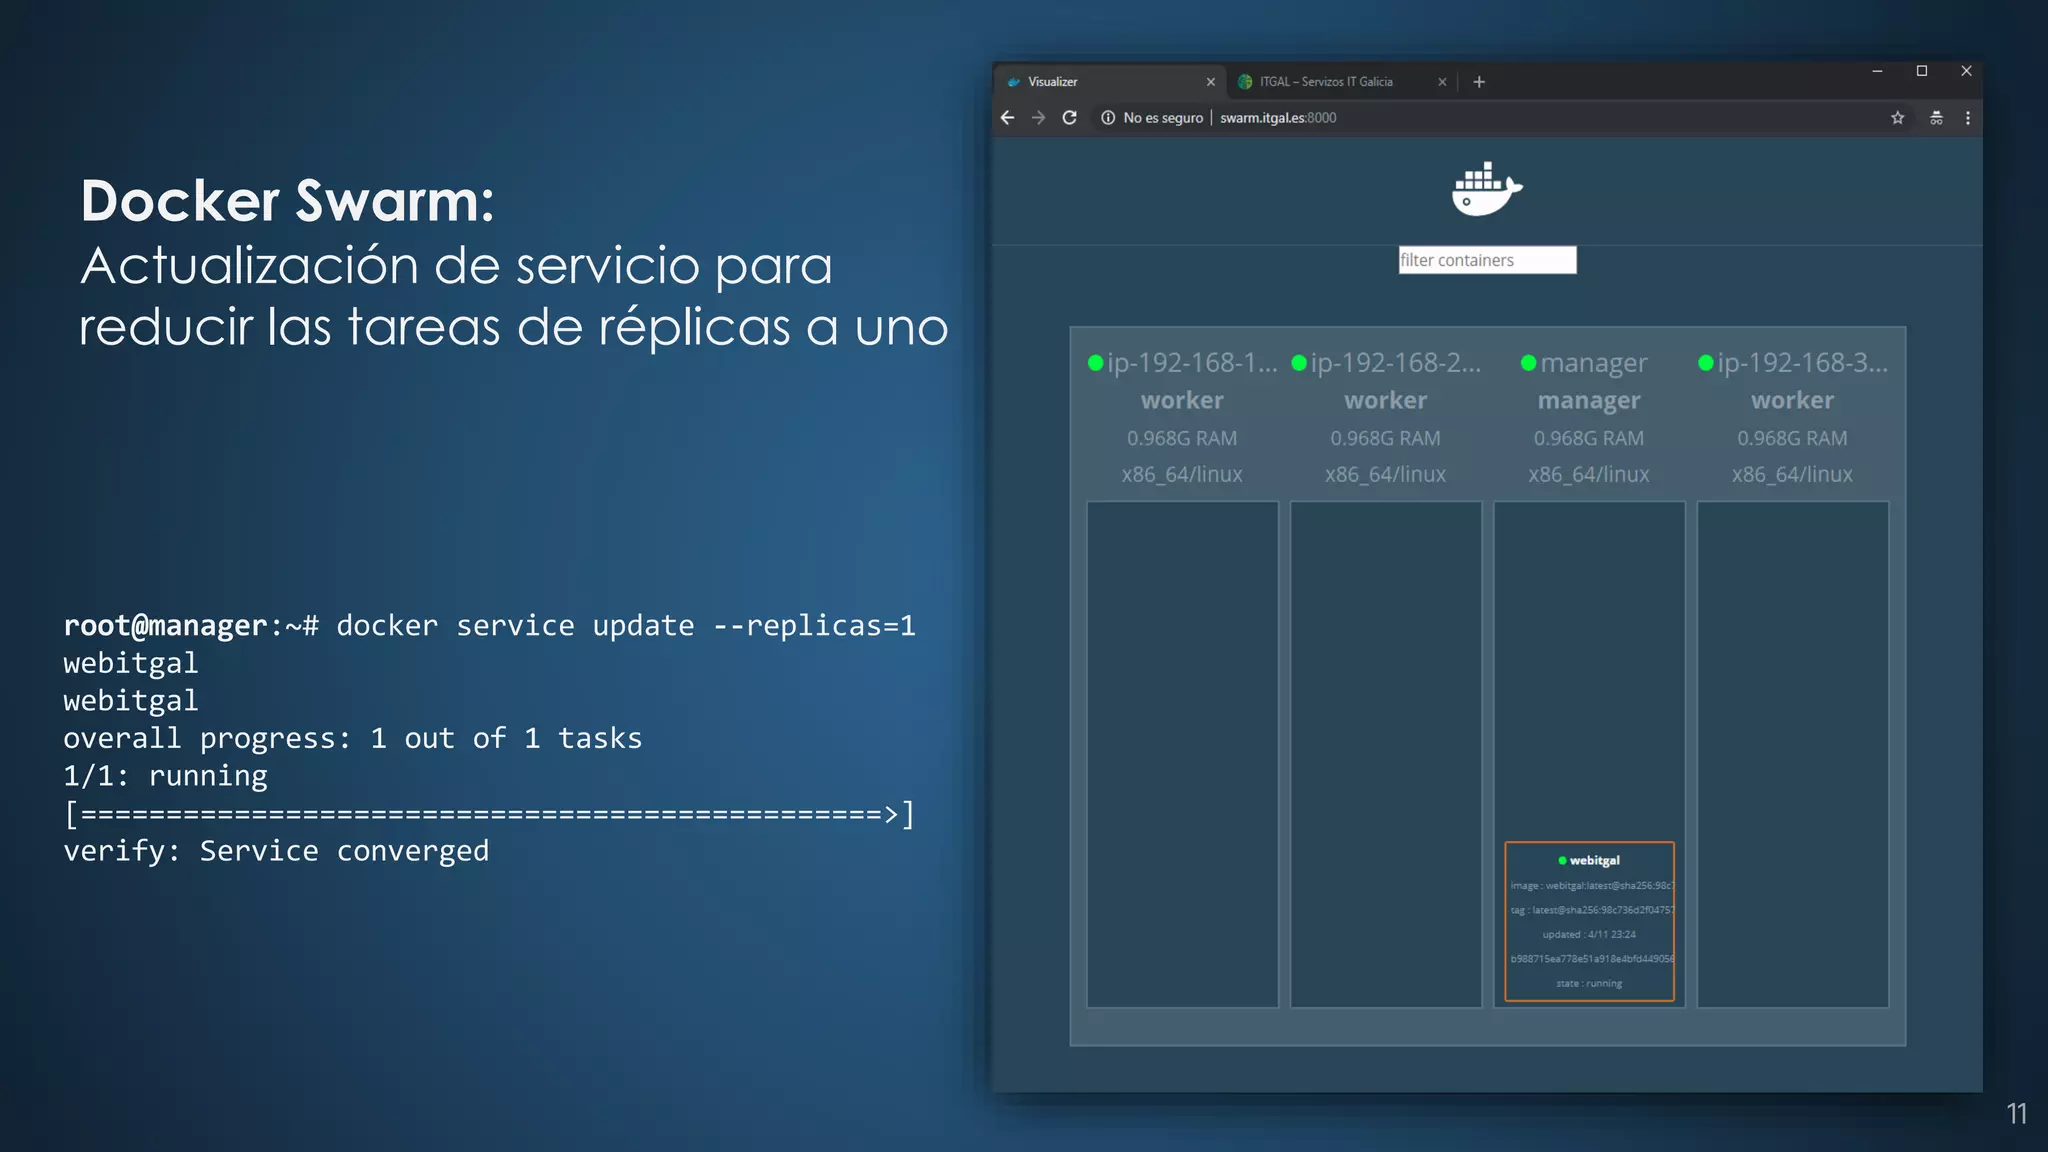This screenshot has height=1152, width=2048.
Task: Click 'state : running' in webitgal card
Action: point(1589,983)
